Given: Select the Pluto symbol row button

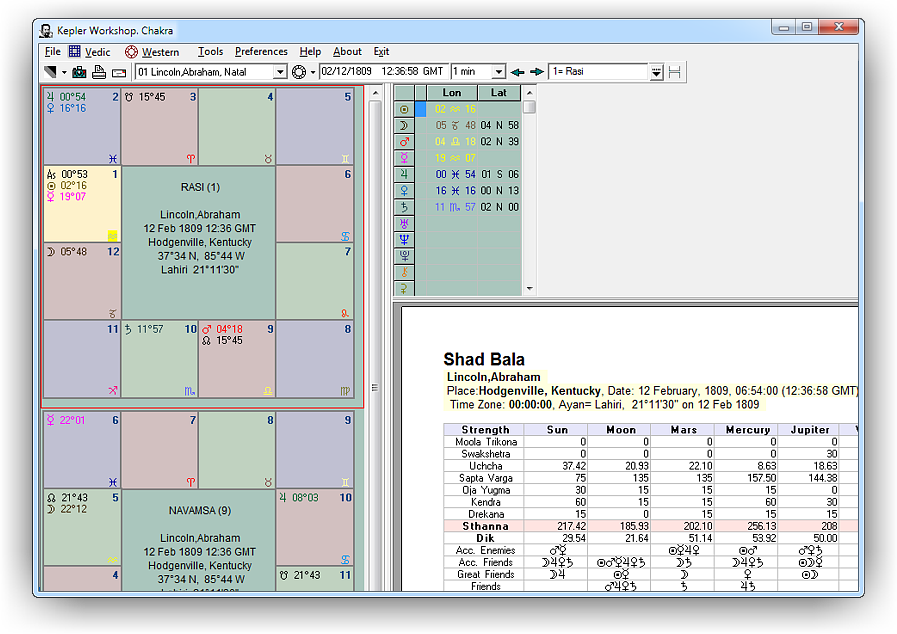Looking at the screenshot, I should click(x=404, y=256).
